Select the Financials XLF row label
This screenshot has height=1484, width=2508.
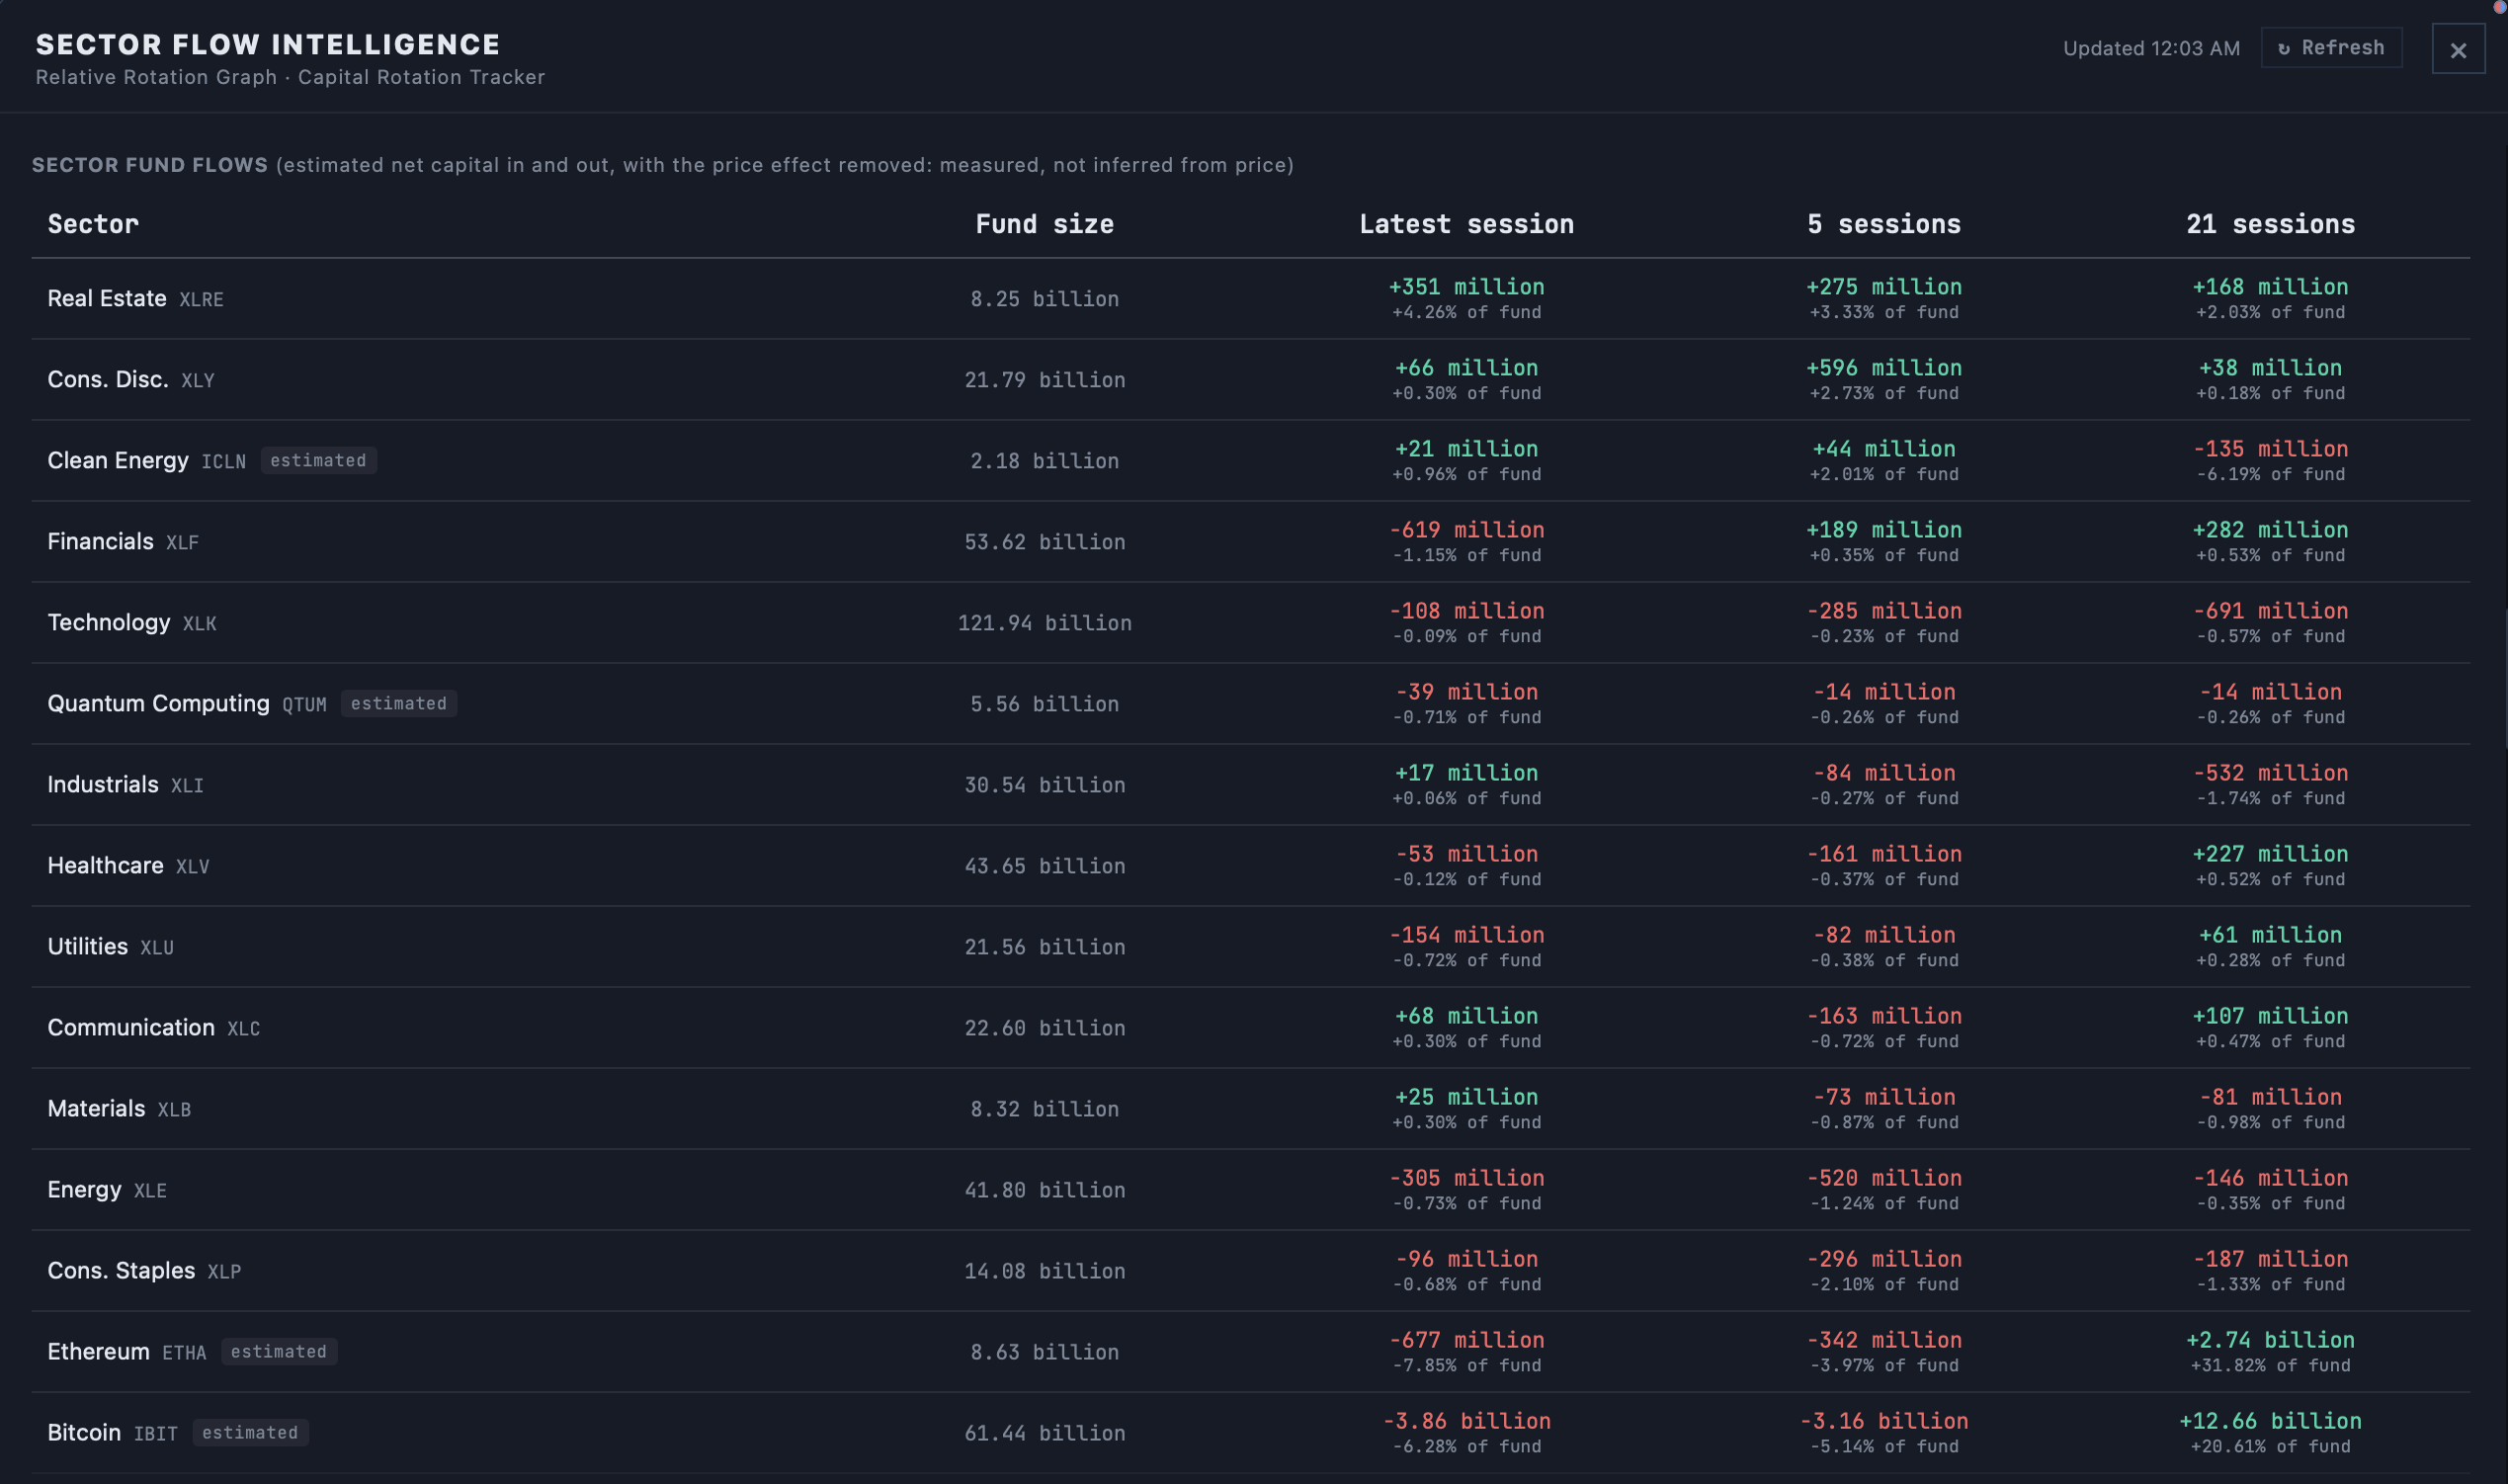(x=123, y=542)
